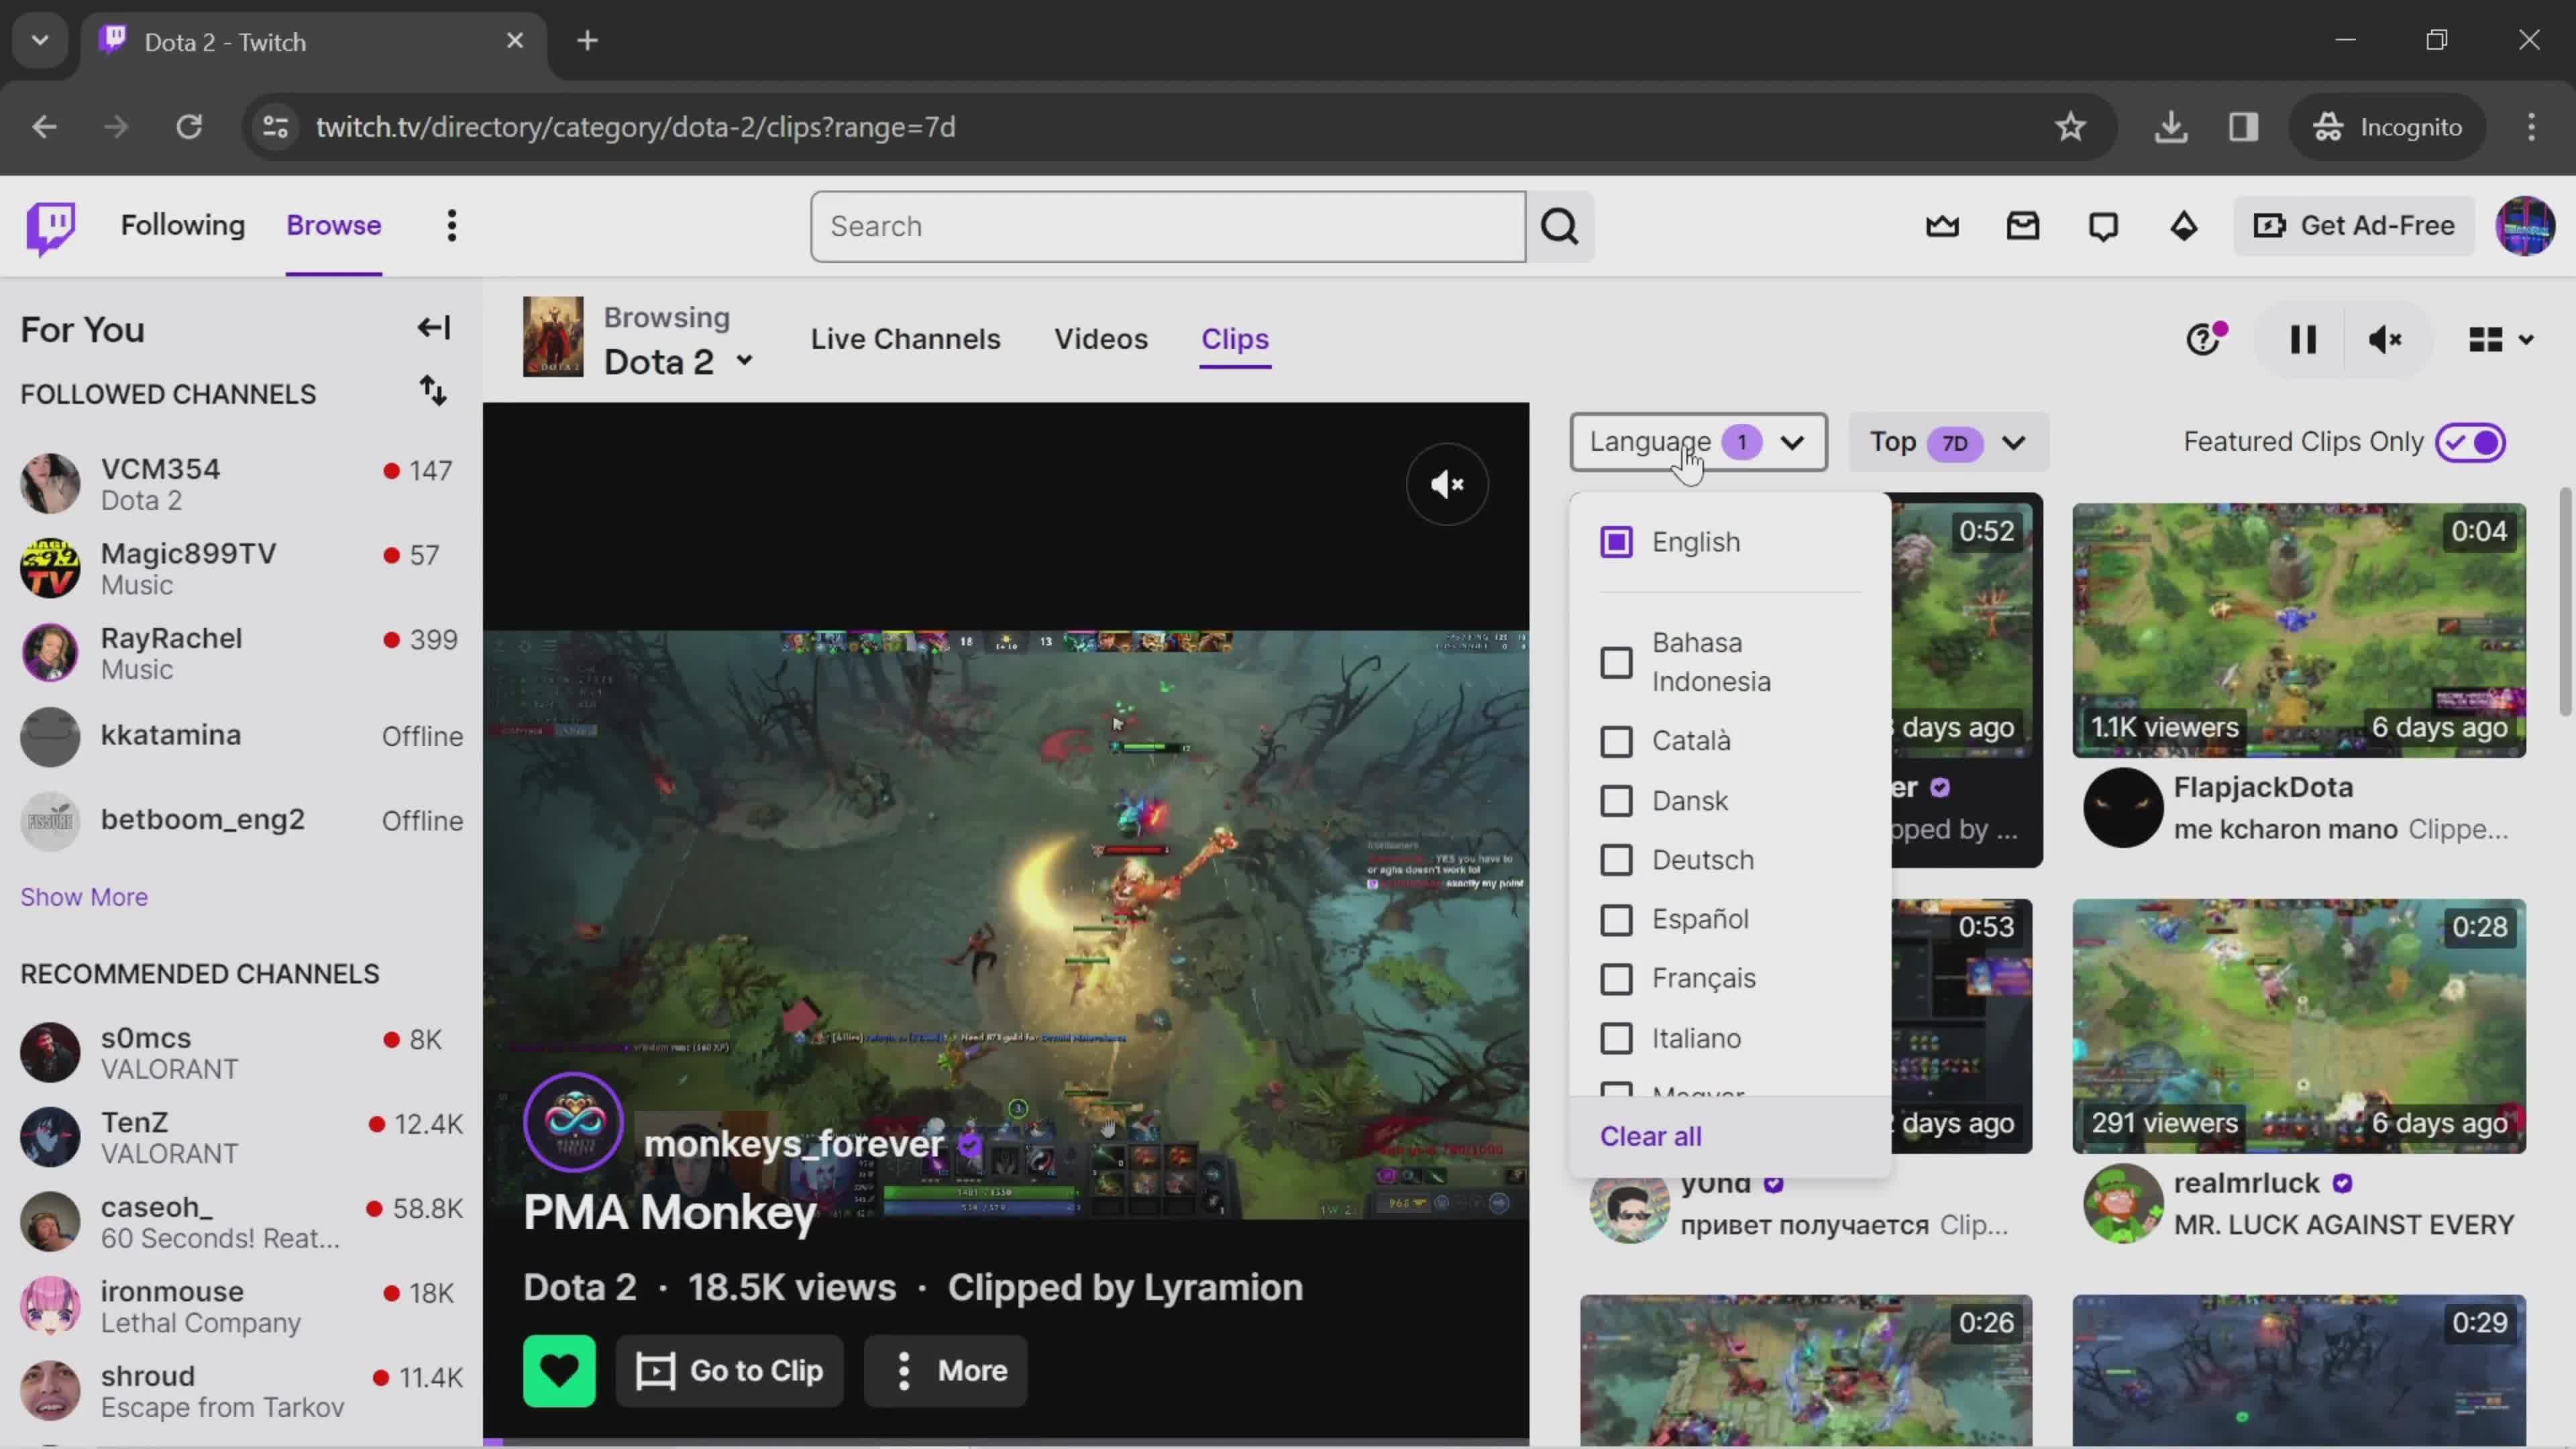
Task: Click into the Search input field
Action: pos(1168,227)
